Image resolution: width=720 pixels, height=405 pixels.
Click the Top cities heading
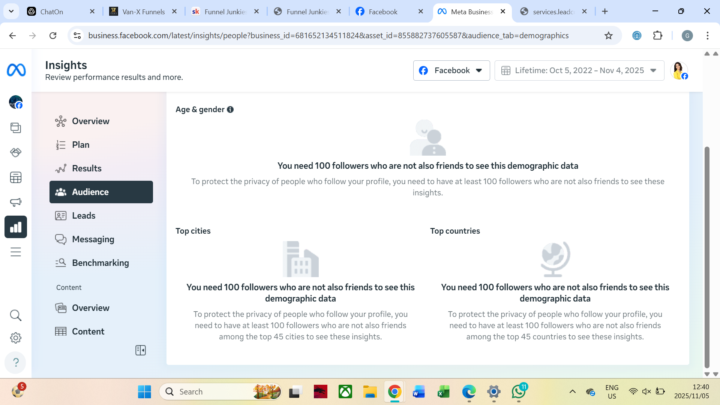point(193,231)
